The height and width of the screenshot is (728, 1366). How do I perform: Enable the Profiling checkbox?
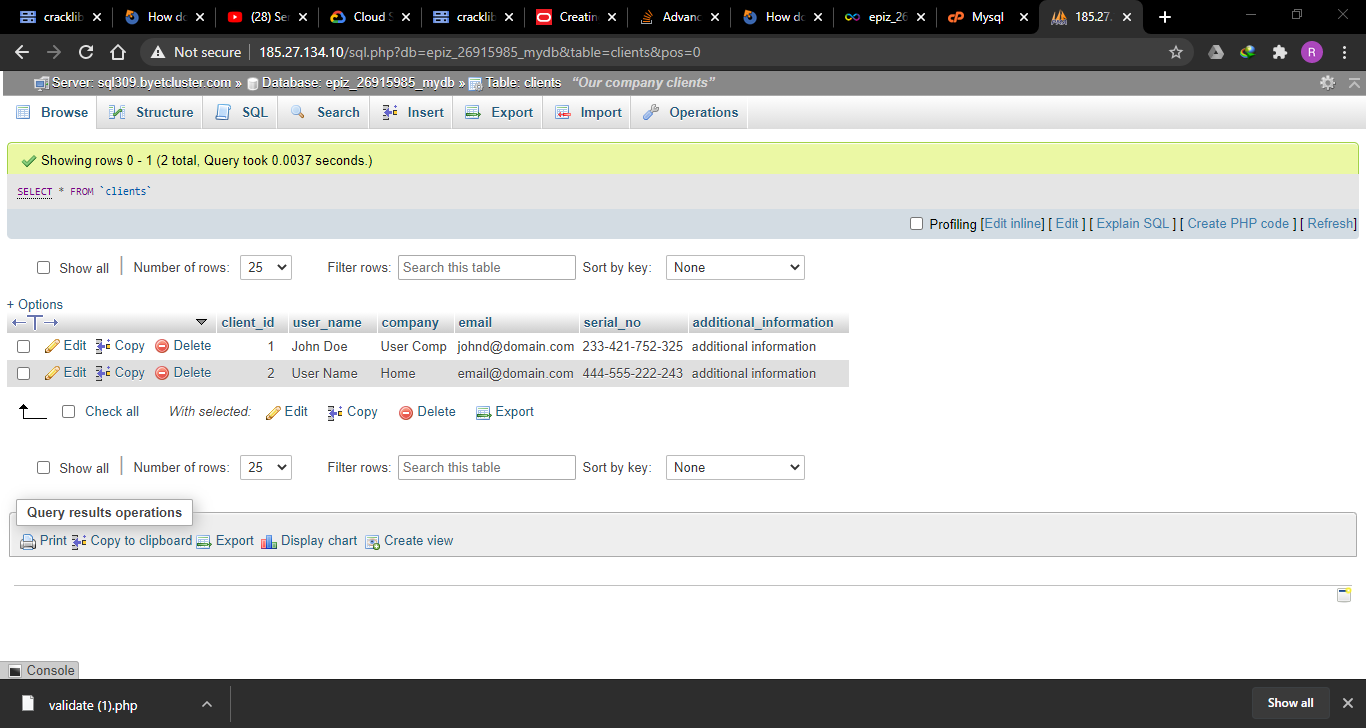click(916, 224)
